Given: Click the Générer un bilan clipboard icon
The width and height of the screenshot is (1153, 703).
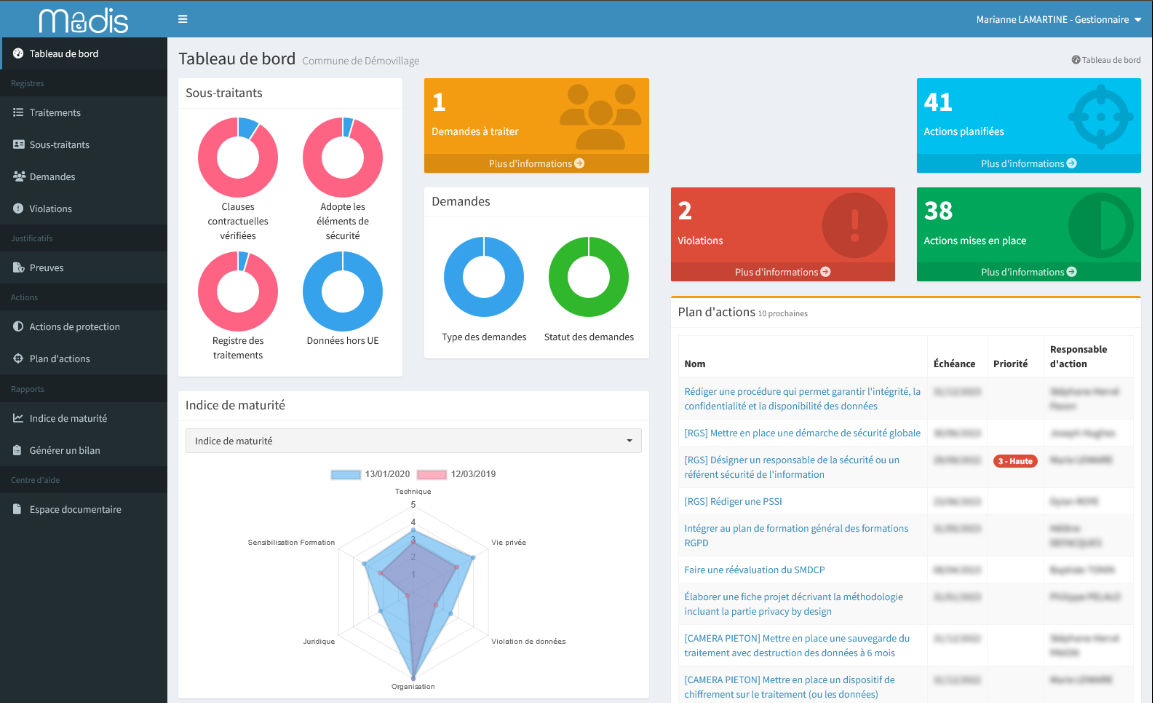Looking at the screenshot, I should pyautogui.click(x=17, y=450).
